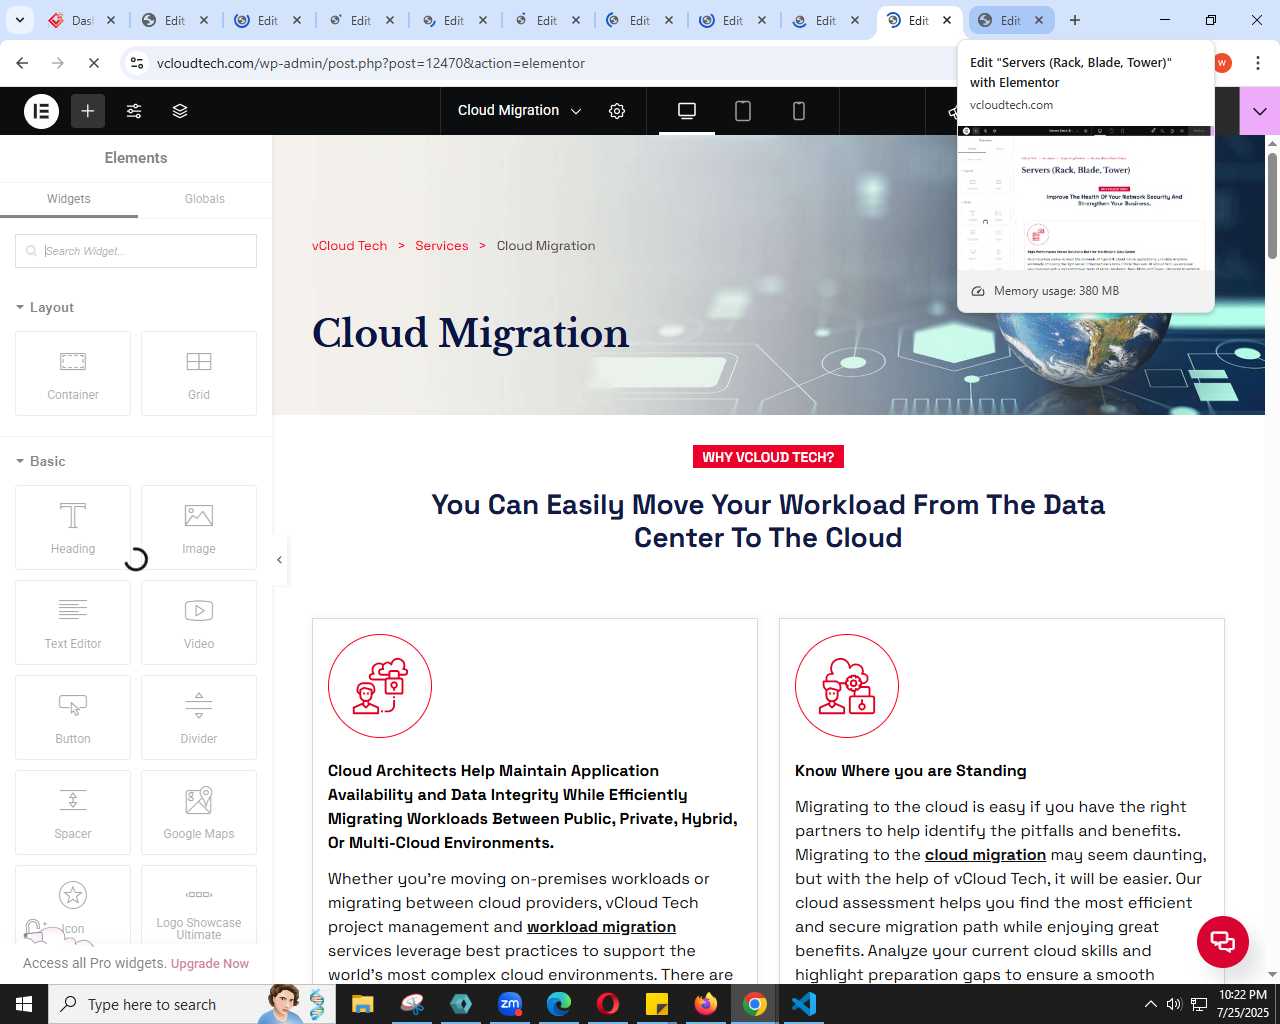The width and height of the screenshot is (1280, 1024).
Task: Open the Windows Start menu
Action: point(24,1004)
